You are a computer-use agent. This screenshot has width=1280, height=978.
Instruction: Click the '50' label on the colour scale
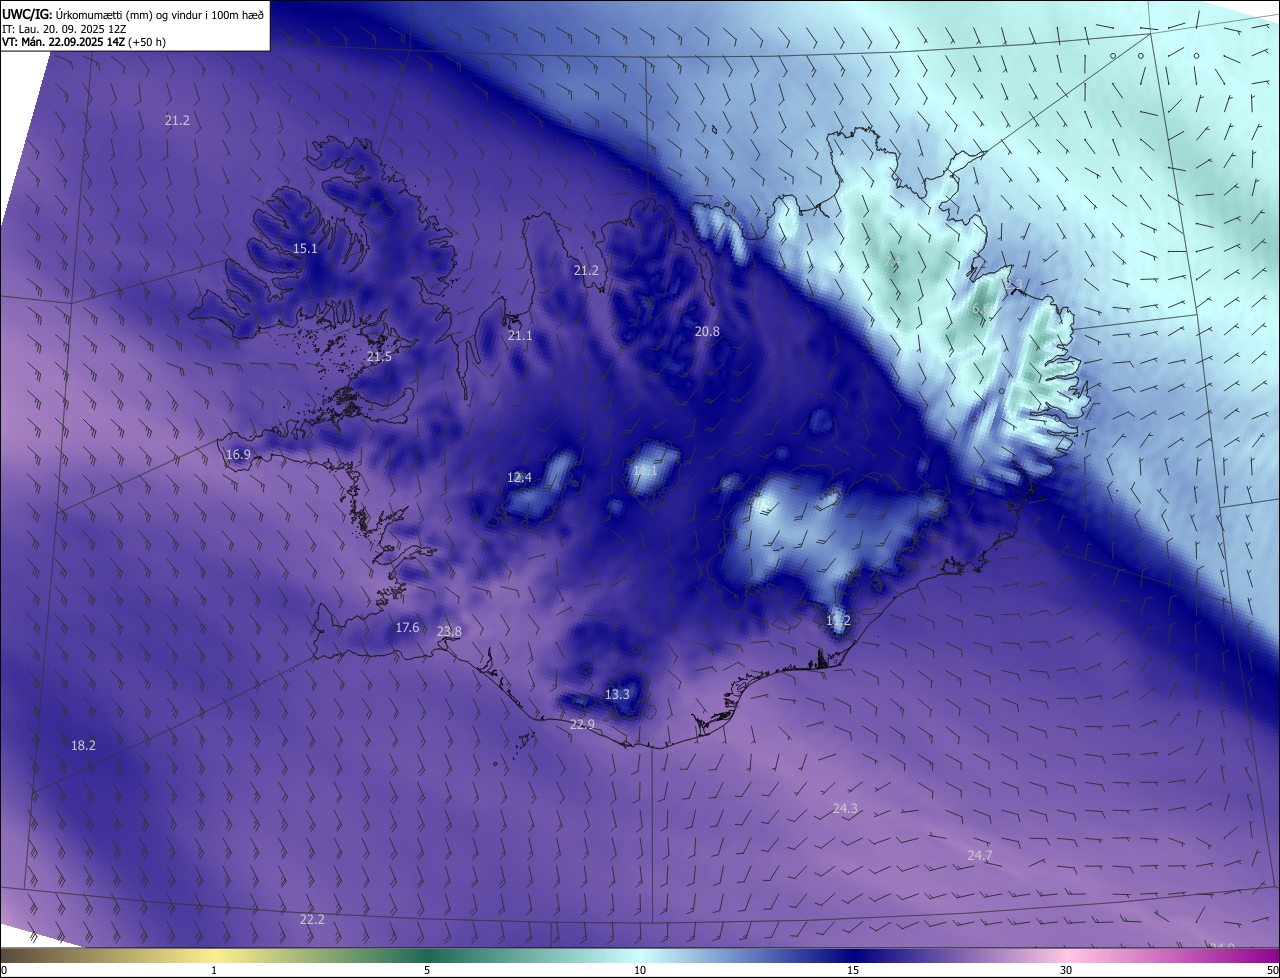(x=1272, y=970)
